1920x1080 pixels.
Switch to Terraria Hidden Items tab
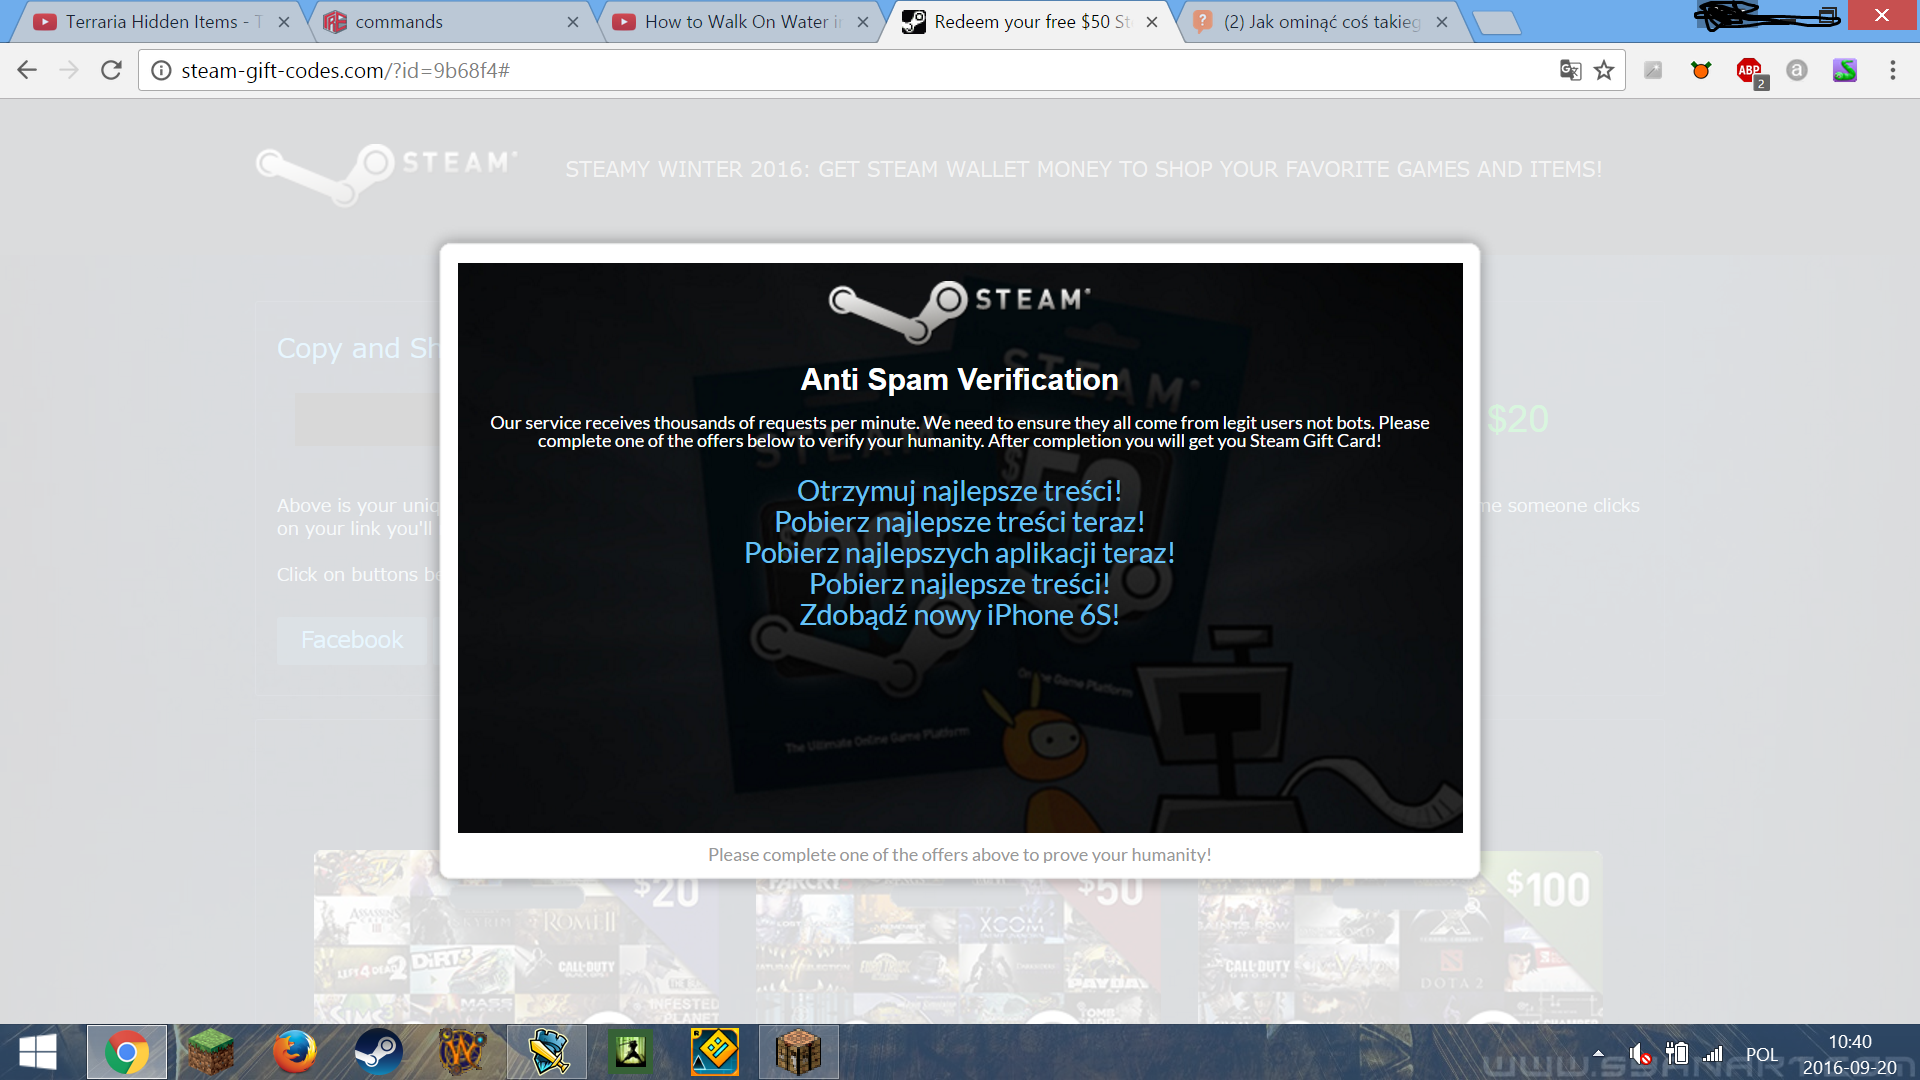point(150,22)
